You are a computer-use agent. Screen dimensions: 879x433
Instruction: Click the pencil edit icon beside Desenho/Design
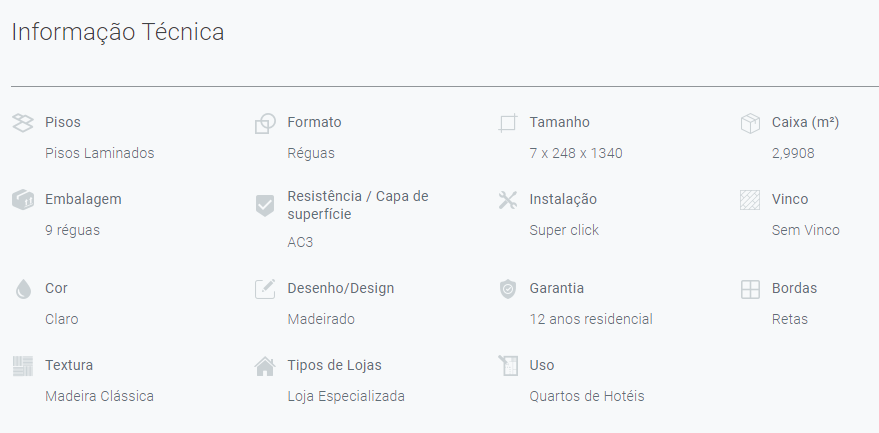[x=265, y=289]
